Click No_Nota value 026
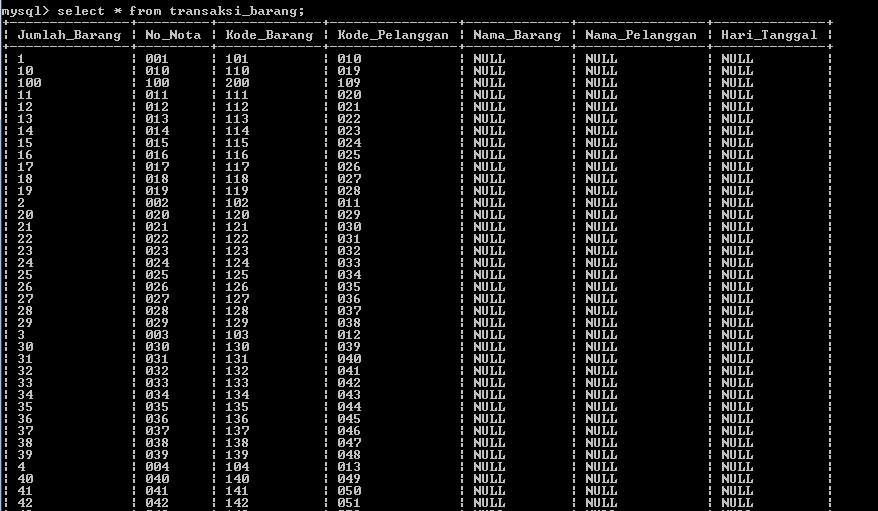 click(157, 287)
